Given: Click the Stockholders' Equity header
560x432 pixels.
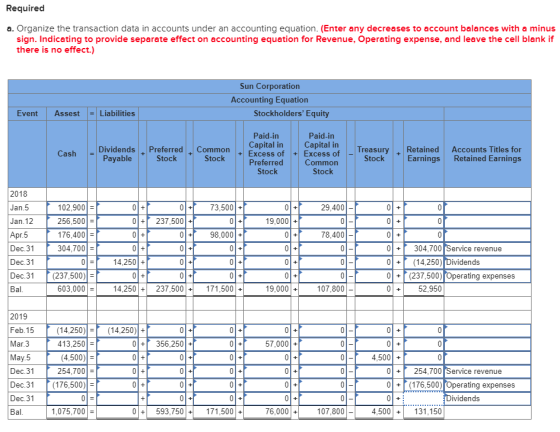Looking at the screenshot, I should pyautogui.click(x=291, y=113).
